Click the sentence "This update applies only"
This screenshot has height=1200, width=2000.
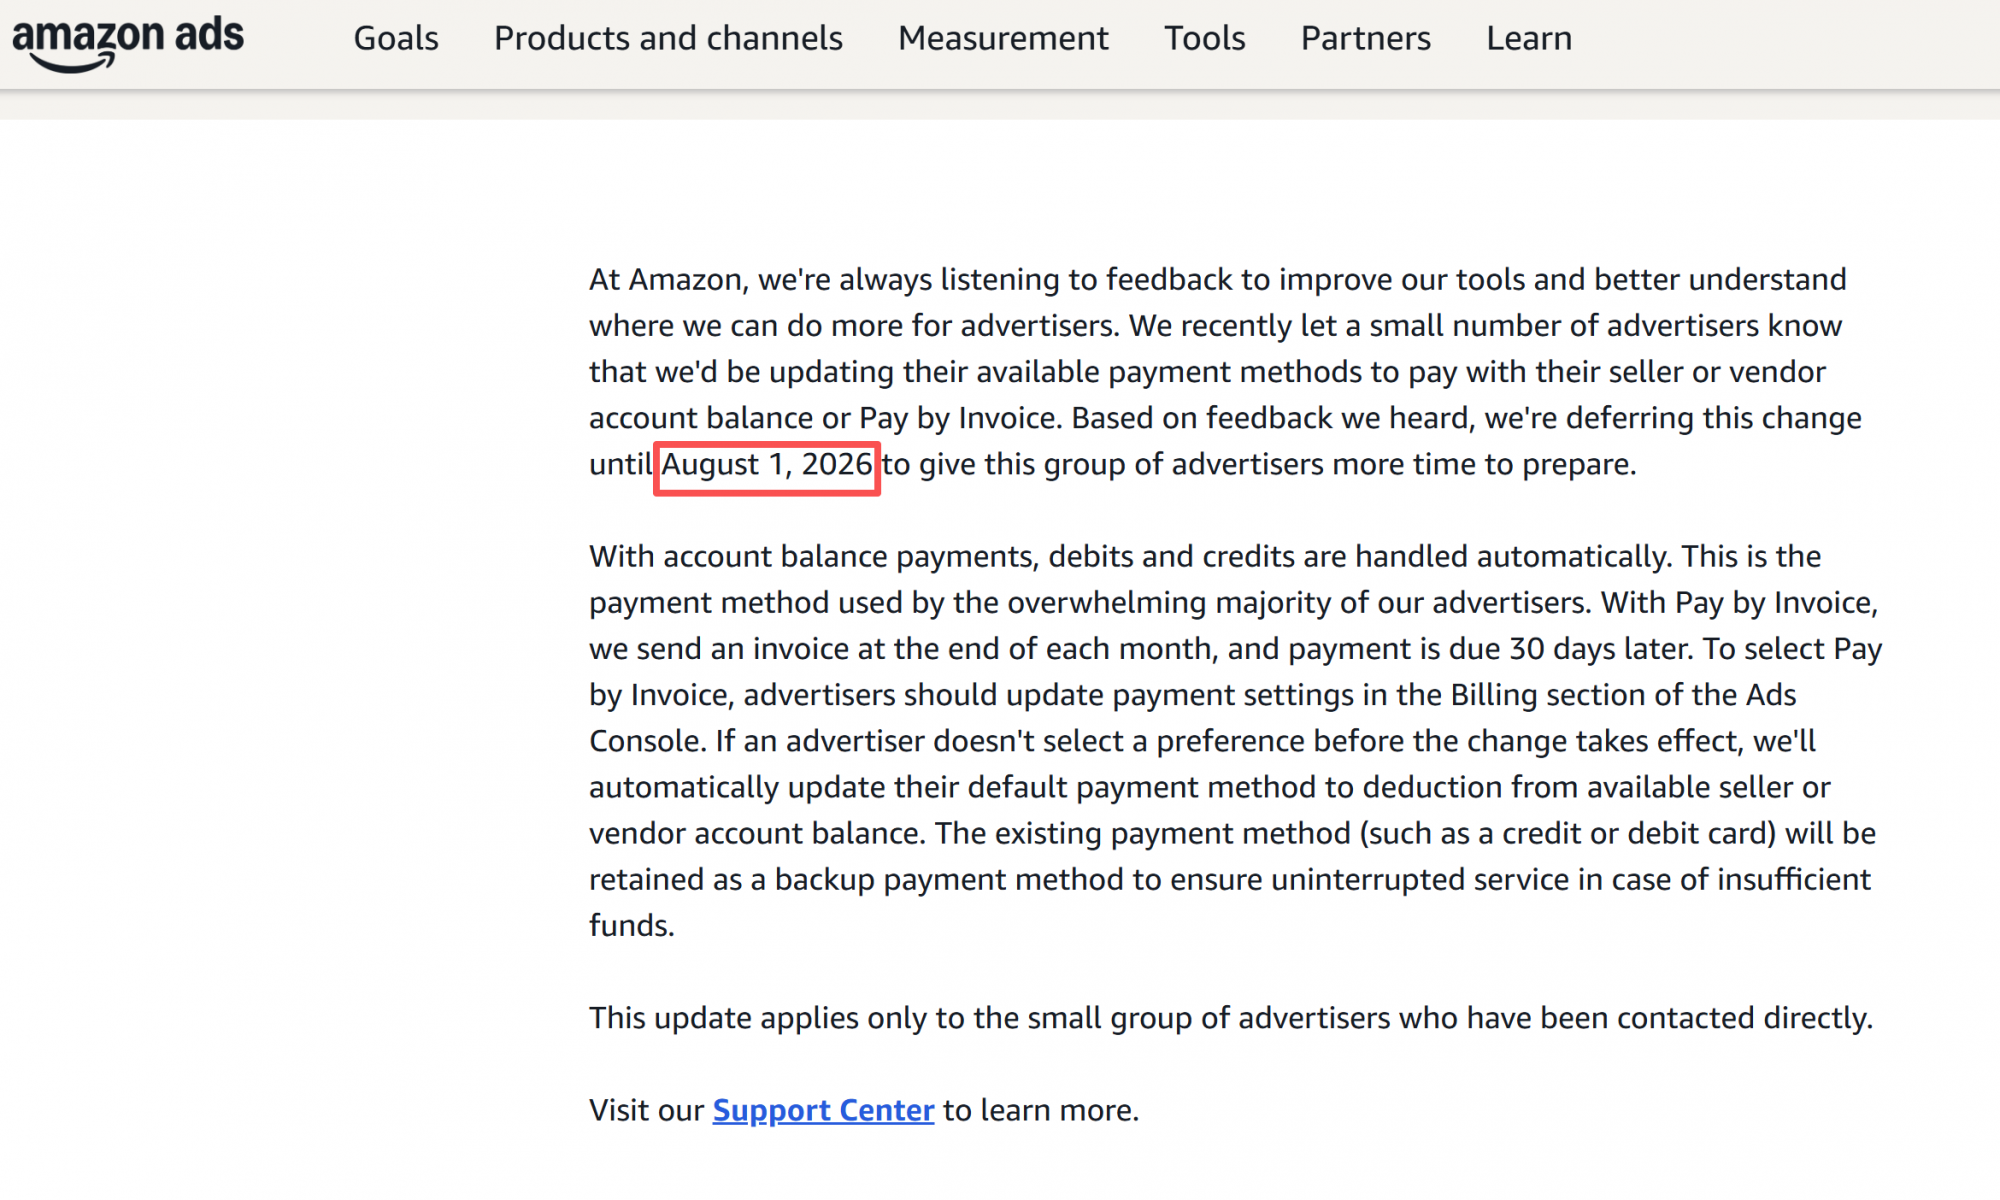(1230, 1018)
